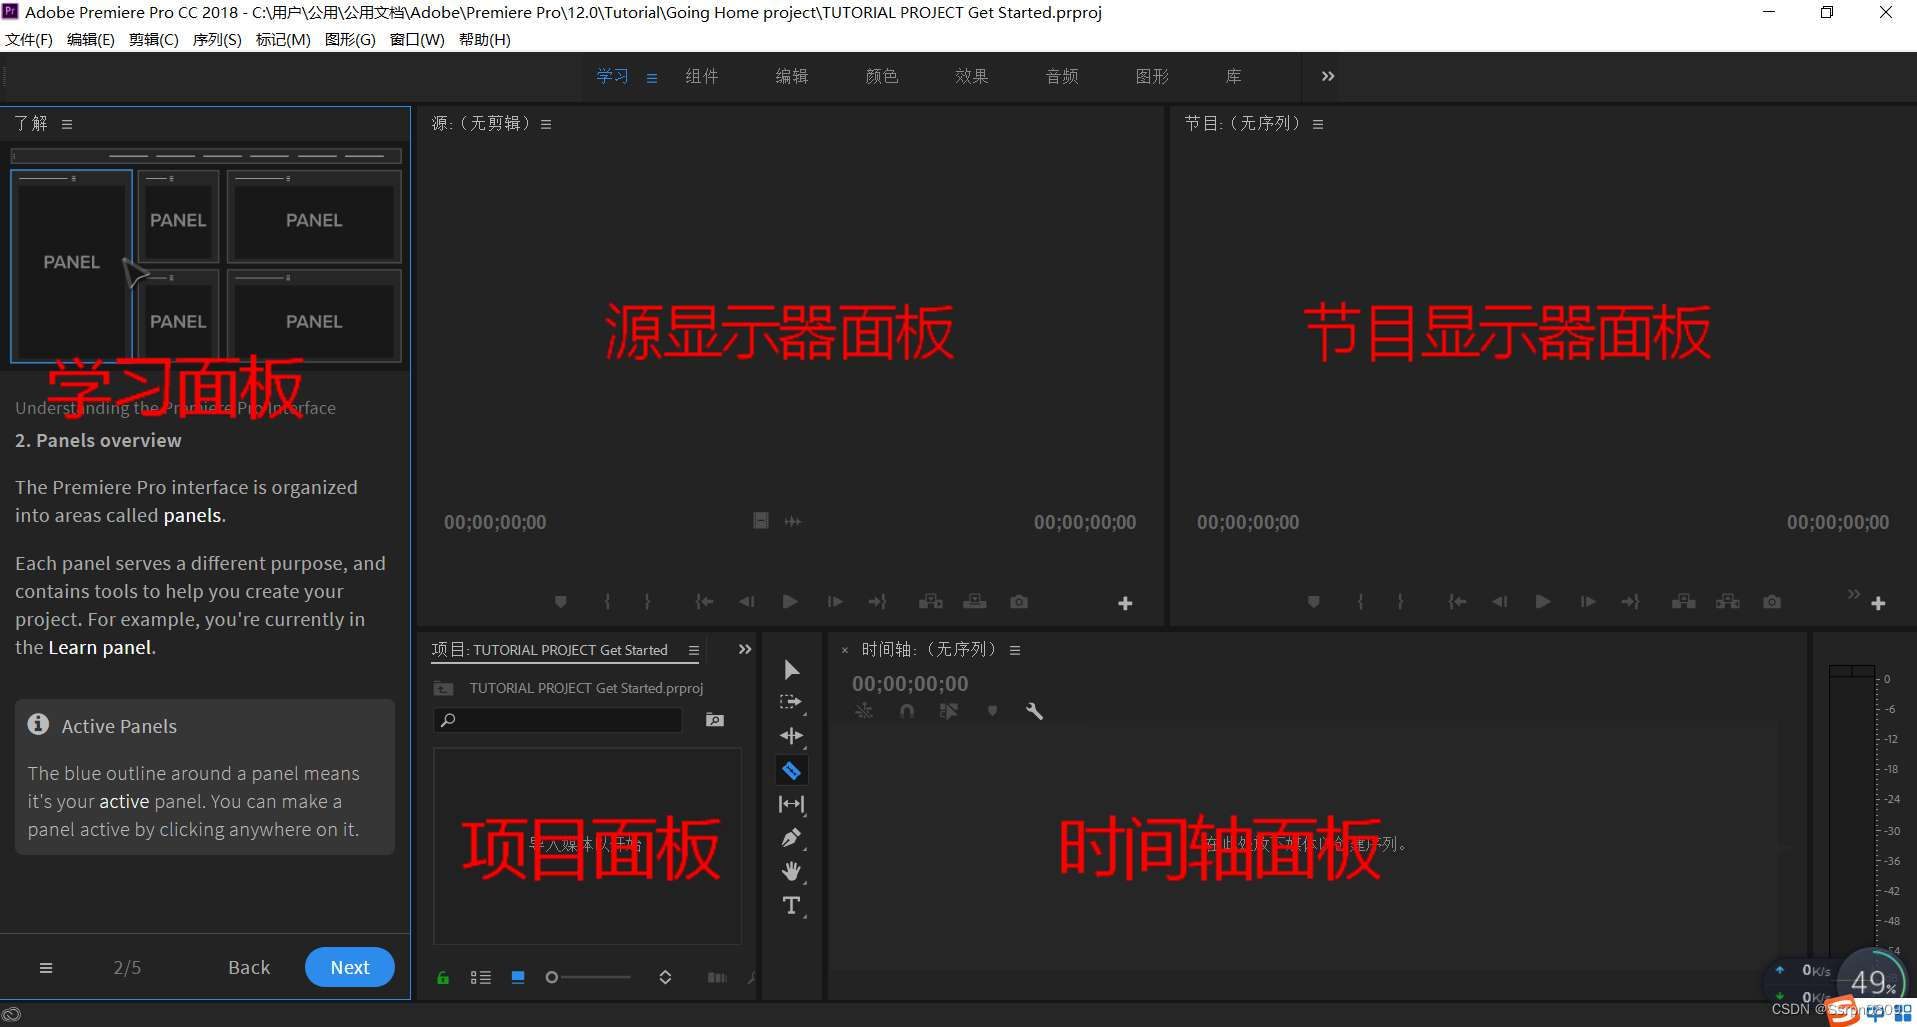Viewport: 1917px width, 1027px height.
Task: Toggle the project writable lock icon
Action: click(x=443, y=977)
